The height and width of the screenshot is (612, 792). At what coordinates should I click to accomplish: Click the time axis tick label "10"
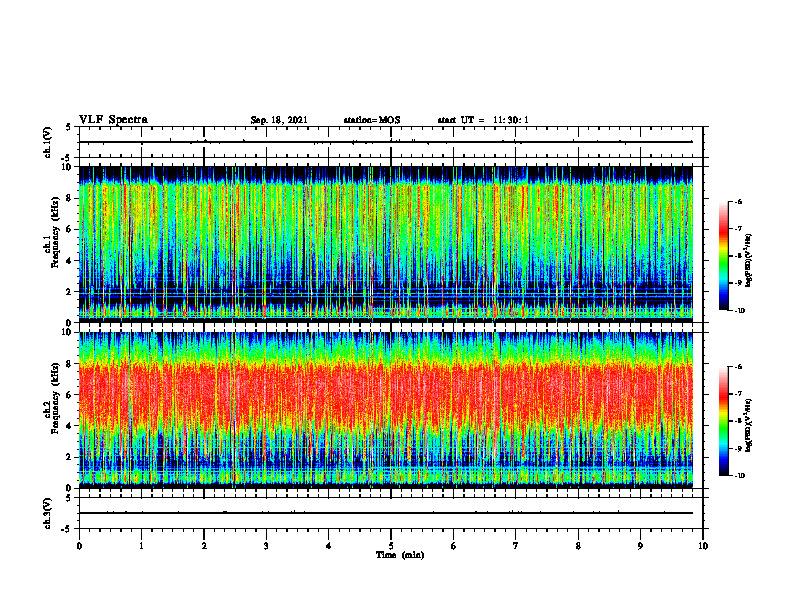tap(703, 546)
